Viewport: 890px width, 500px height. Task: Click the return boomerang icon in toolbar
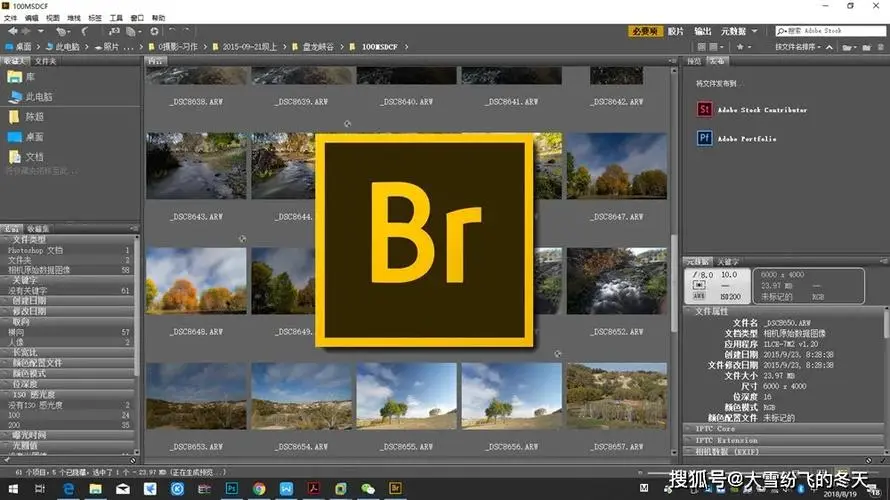[85, 31]
